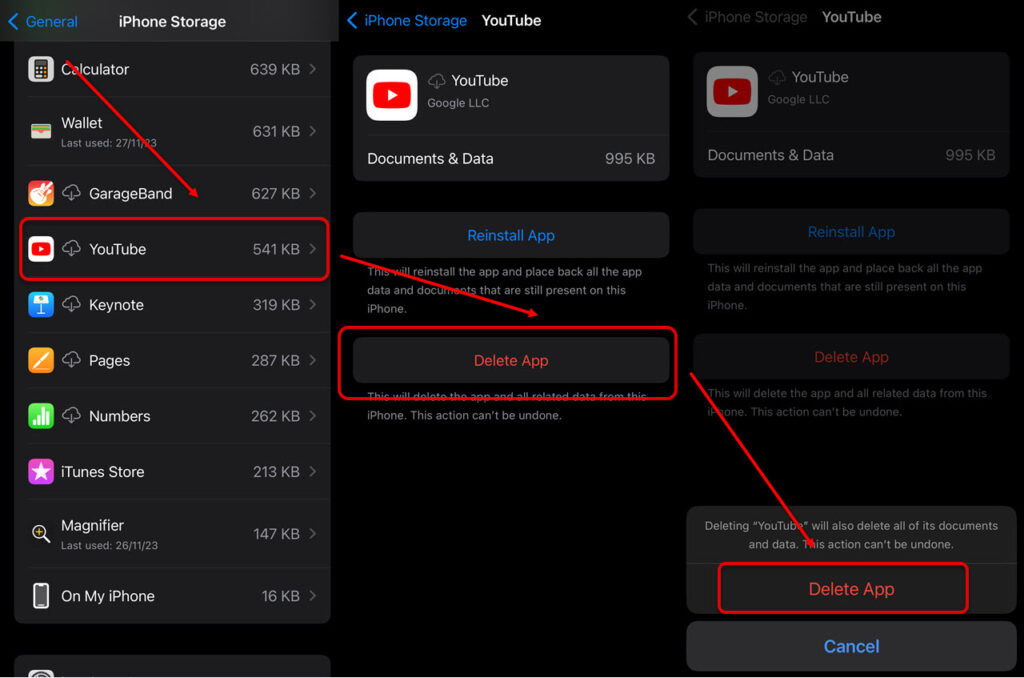Tap Reinstall App in middle panel

pyautogui.click(x=511, y=235)
